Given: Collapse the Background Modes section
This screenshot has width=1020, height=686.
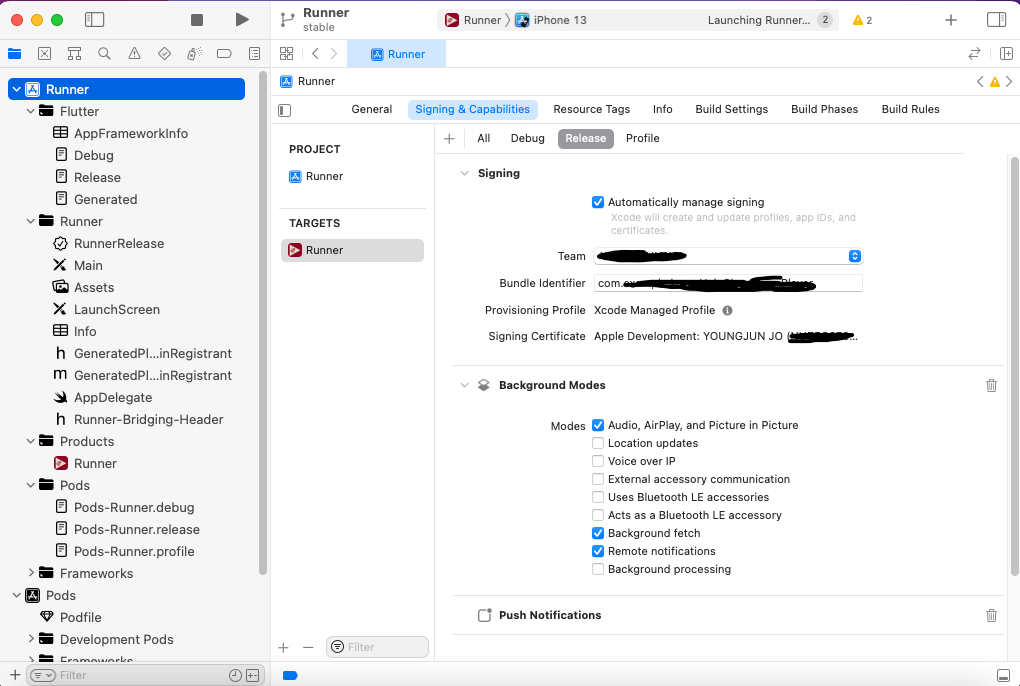Looking at the screenshot, I should (464, 385).
